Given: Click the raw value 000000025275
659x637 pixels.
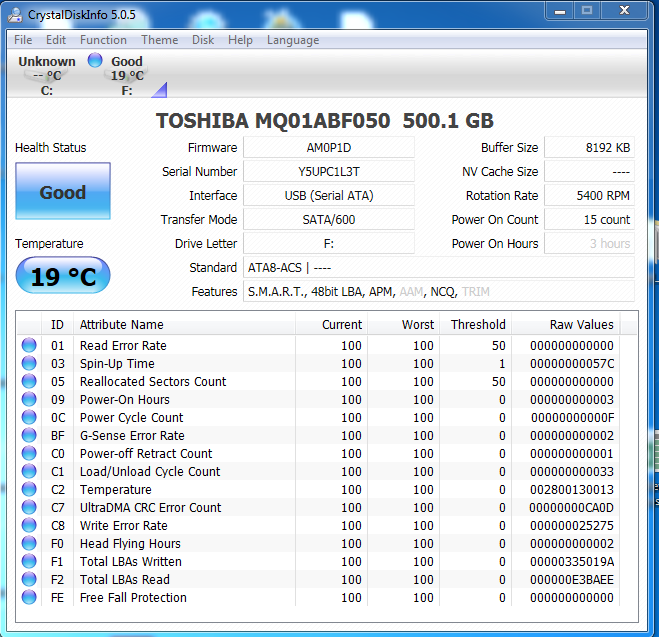Looking at the screenshot, I should click(x=572, y=526).
